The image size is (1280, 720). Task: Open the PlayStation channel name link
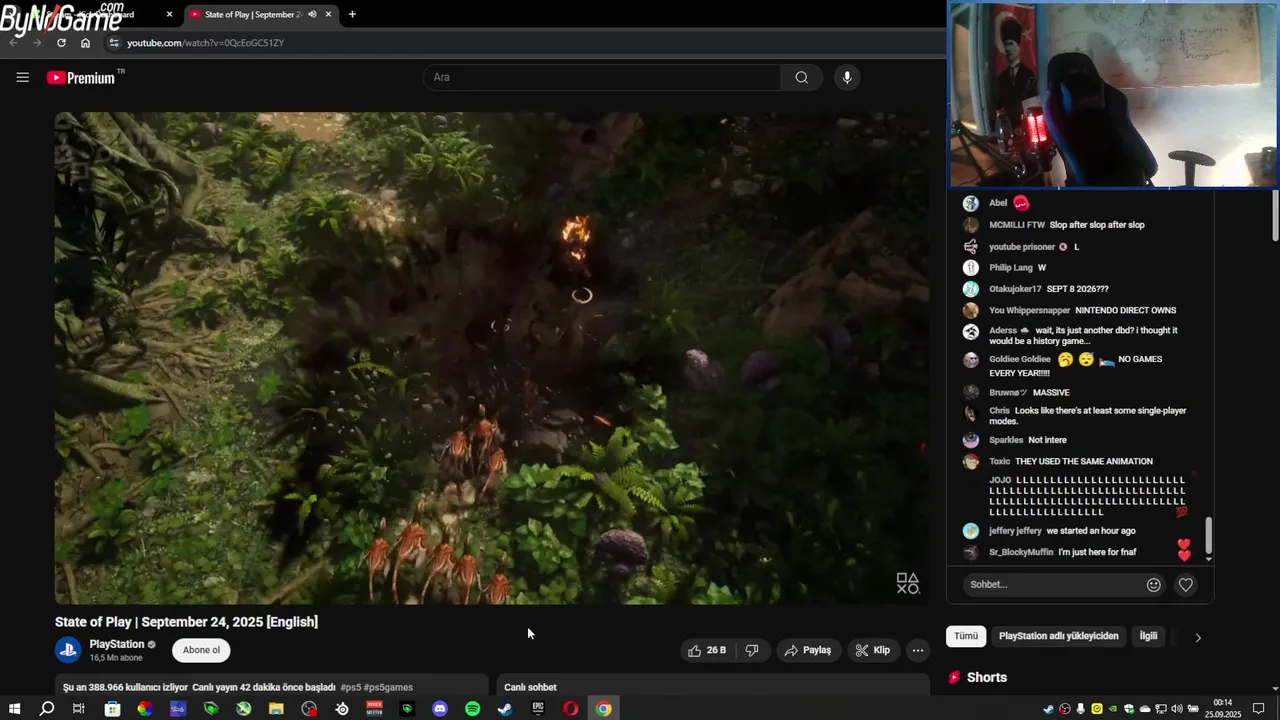pos(117,644)
